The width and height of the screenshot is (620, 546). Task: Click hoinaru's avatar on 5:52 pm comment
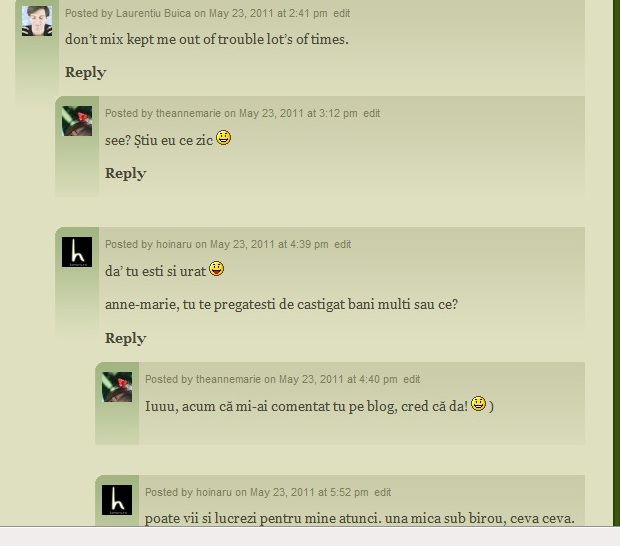tap(117, 500)
